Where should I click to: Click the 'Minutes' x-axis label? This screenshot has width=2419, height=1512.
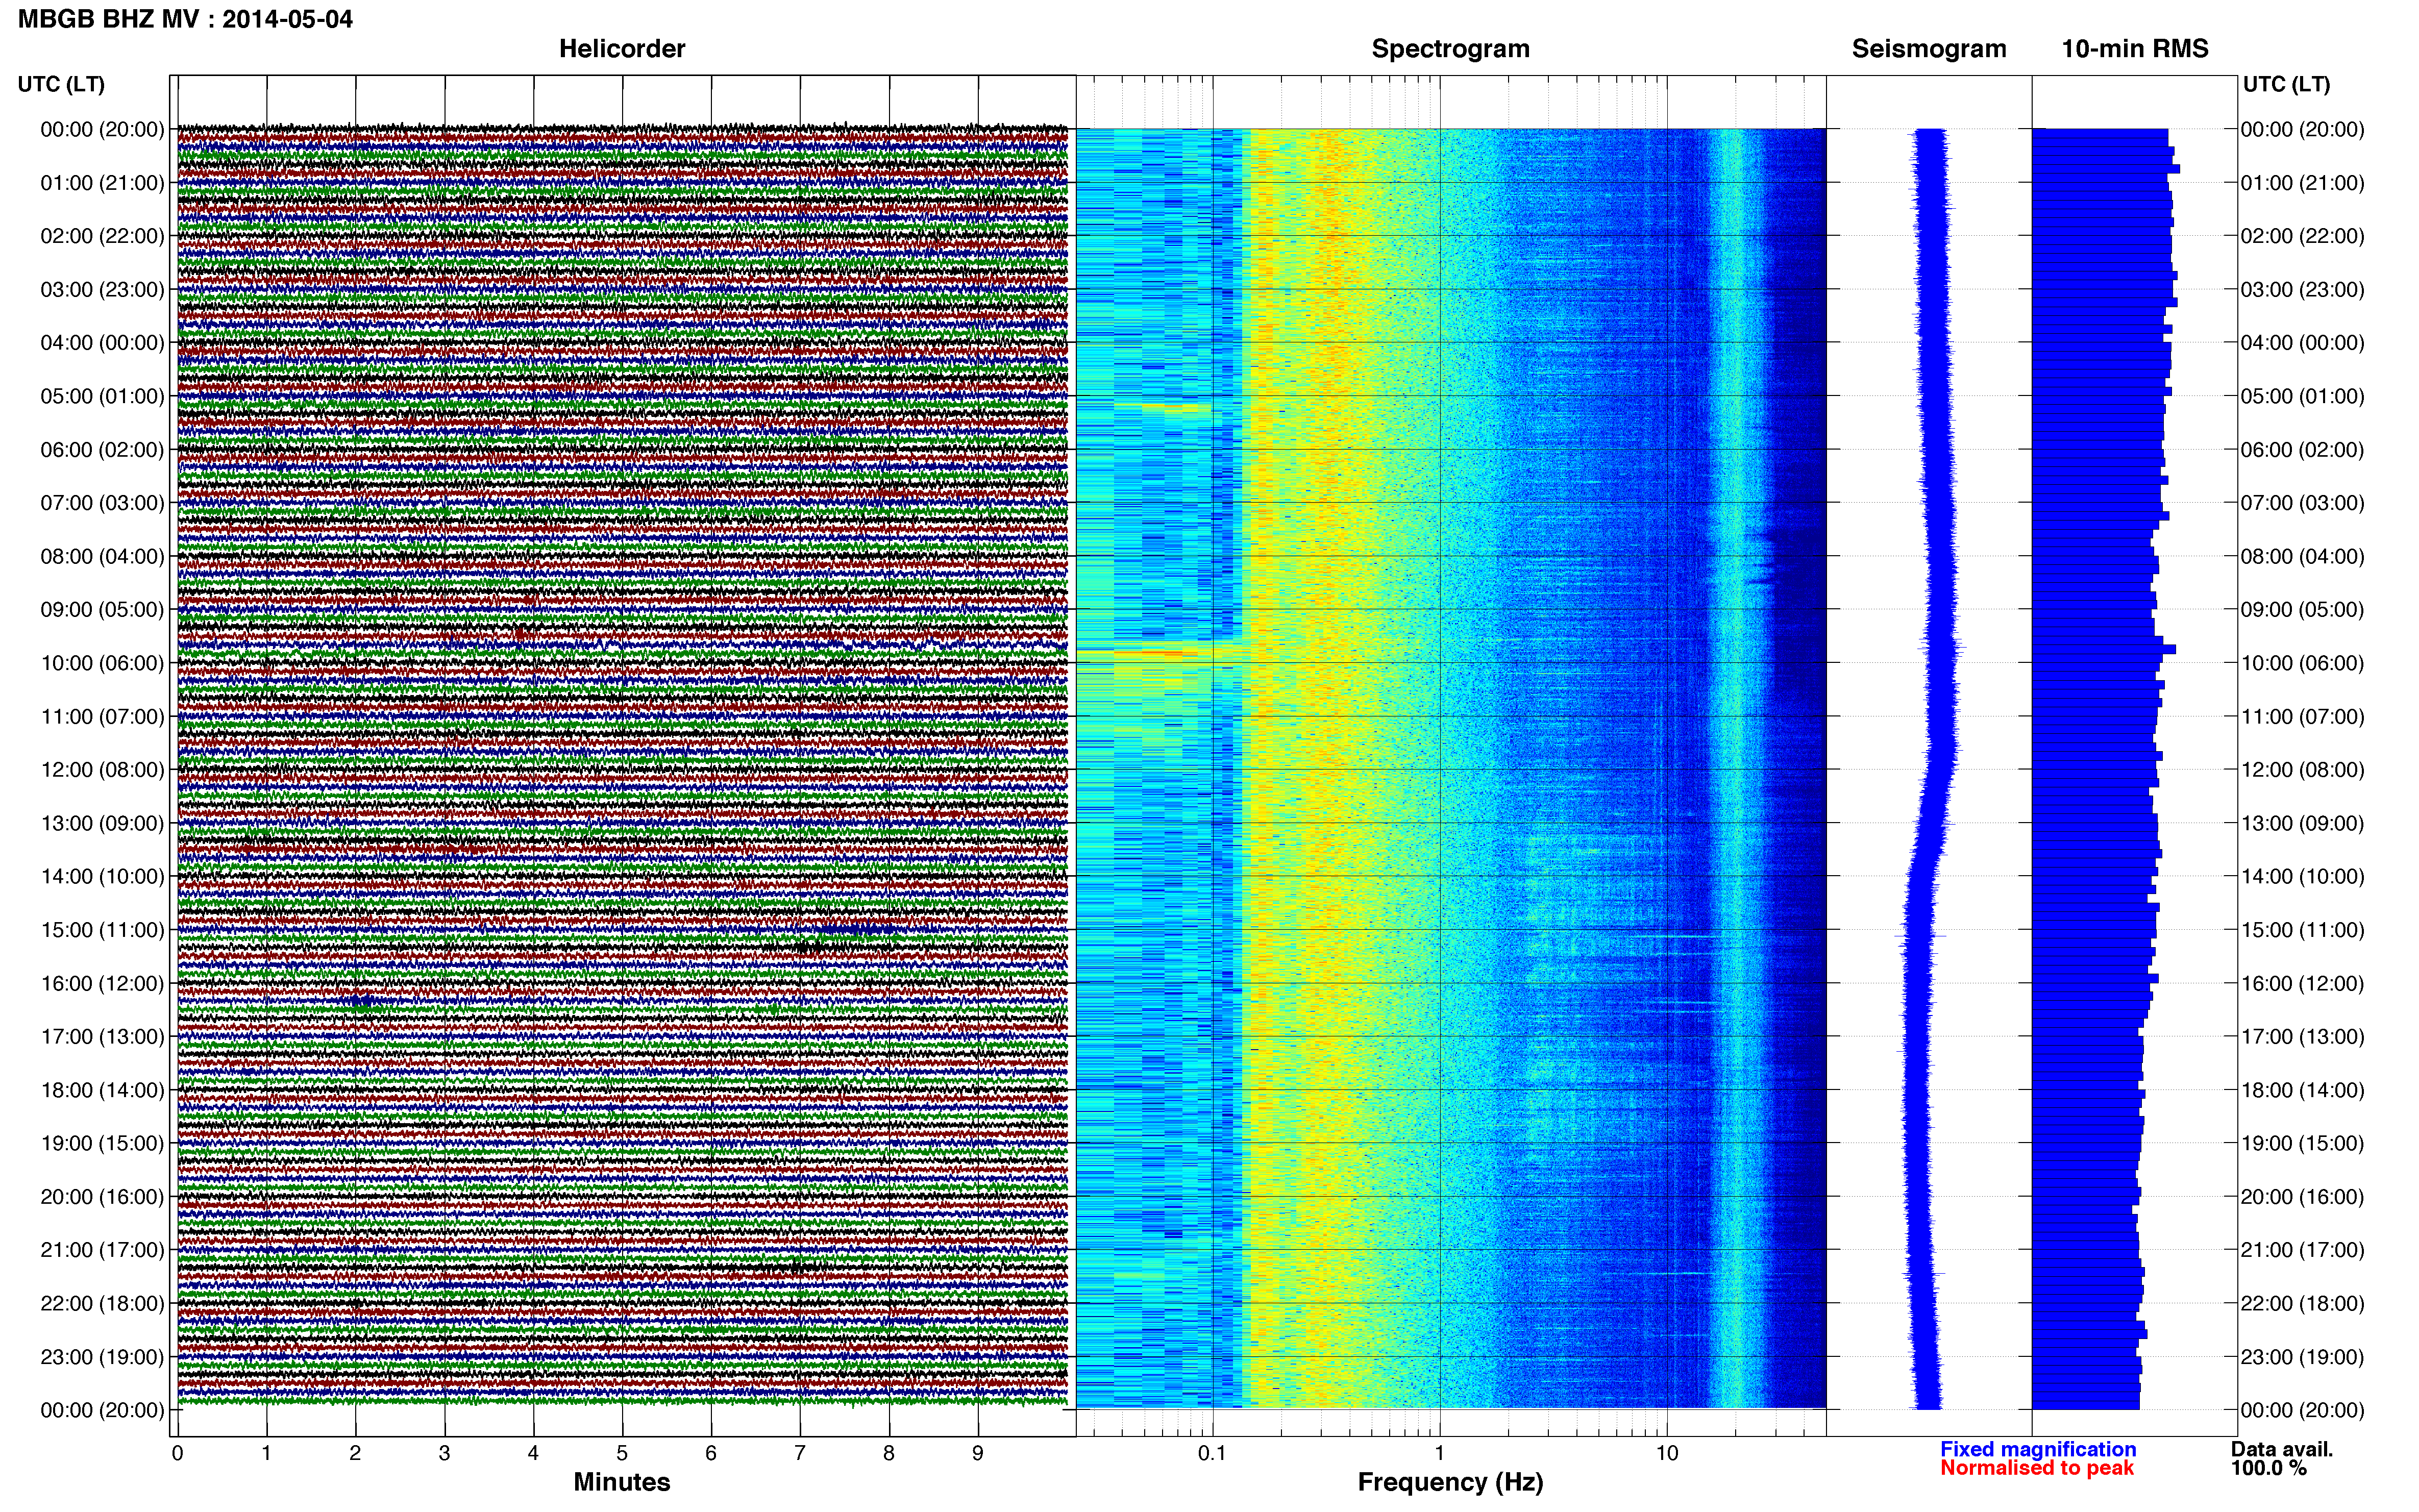tap(622, 1482)
